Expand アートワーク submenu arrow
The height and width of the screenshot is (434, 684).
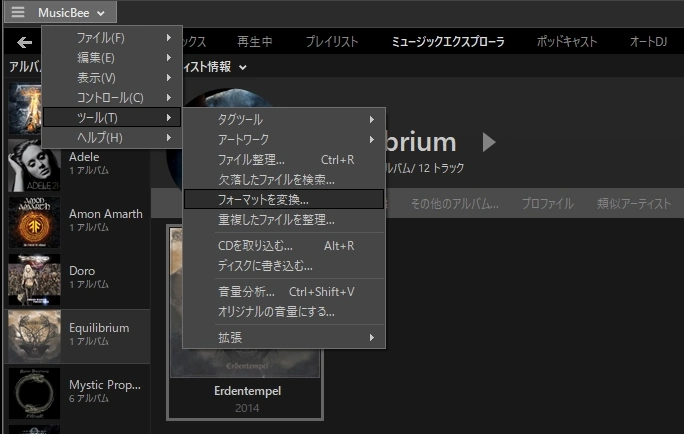click(x=372, y=140)
